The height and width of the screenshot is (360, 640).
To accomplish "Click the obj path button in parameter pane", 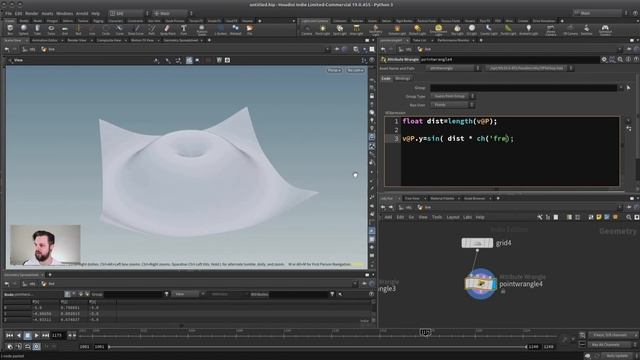I will (406, 49).
